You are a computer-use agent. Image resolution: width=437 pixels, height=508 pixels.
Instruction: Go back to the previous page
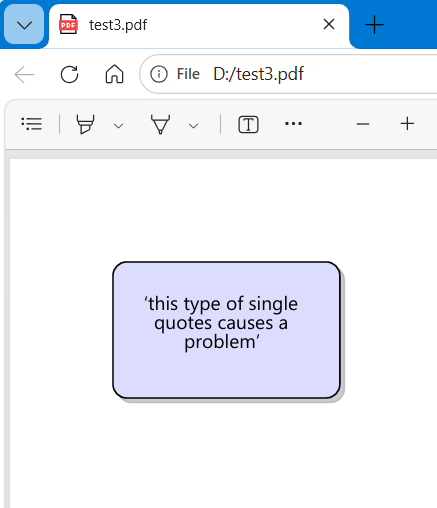pyautogui.click(x=24, y=74)
